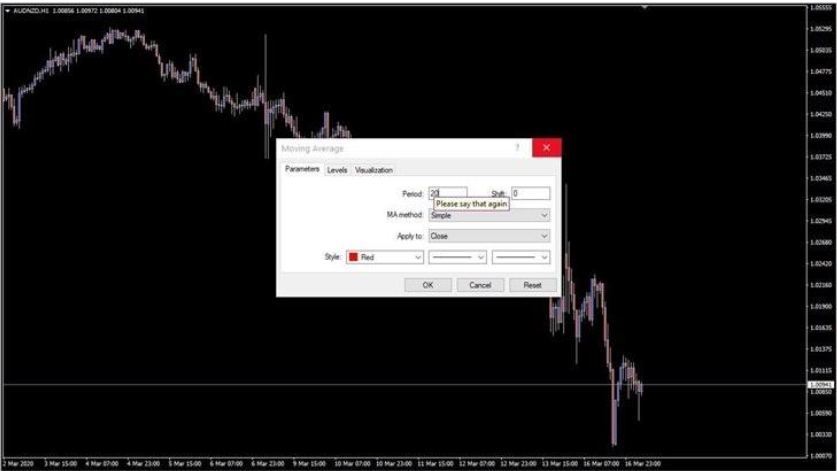Click into the Period input field
This screenshot has width=837, height=471.
point(447,193)
